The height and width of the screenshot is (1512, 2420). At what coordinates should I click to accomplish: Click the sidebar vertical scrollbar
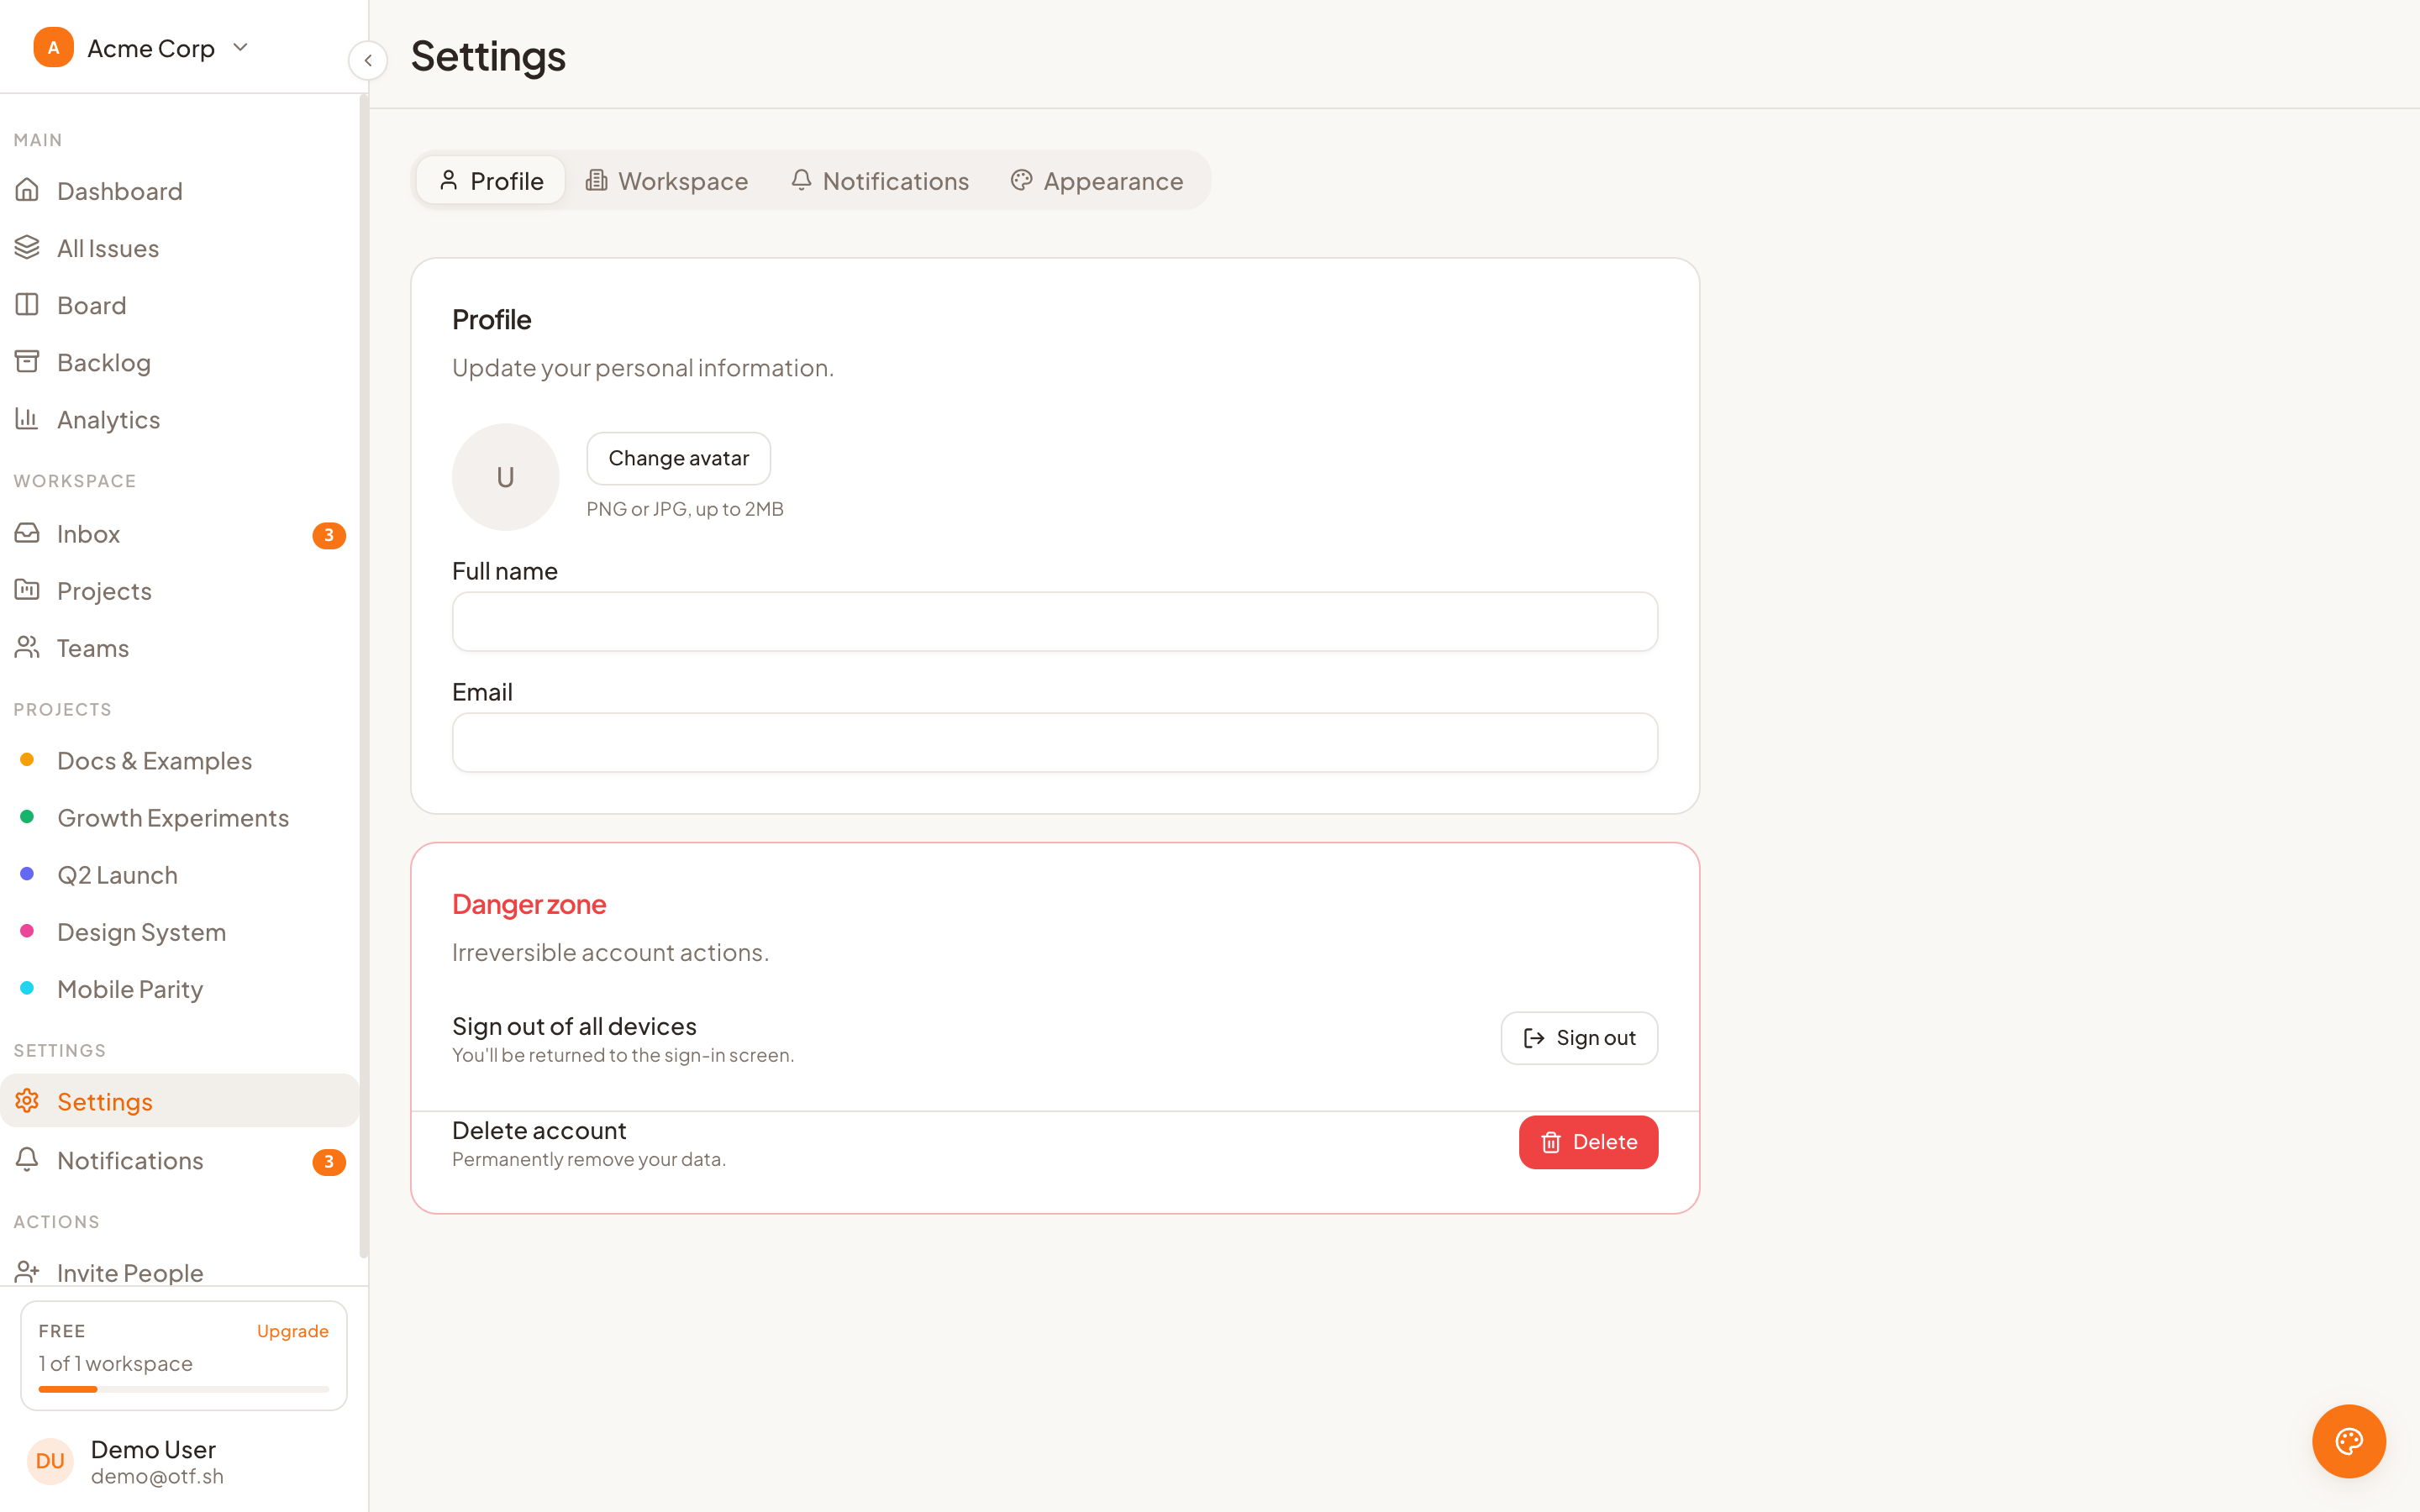click(364, 676)
